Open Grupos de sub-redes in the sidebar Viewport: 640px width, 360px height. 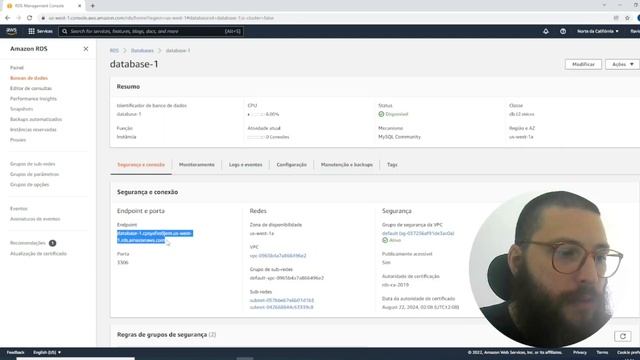point(33,164)
